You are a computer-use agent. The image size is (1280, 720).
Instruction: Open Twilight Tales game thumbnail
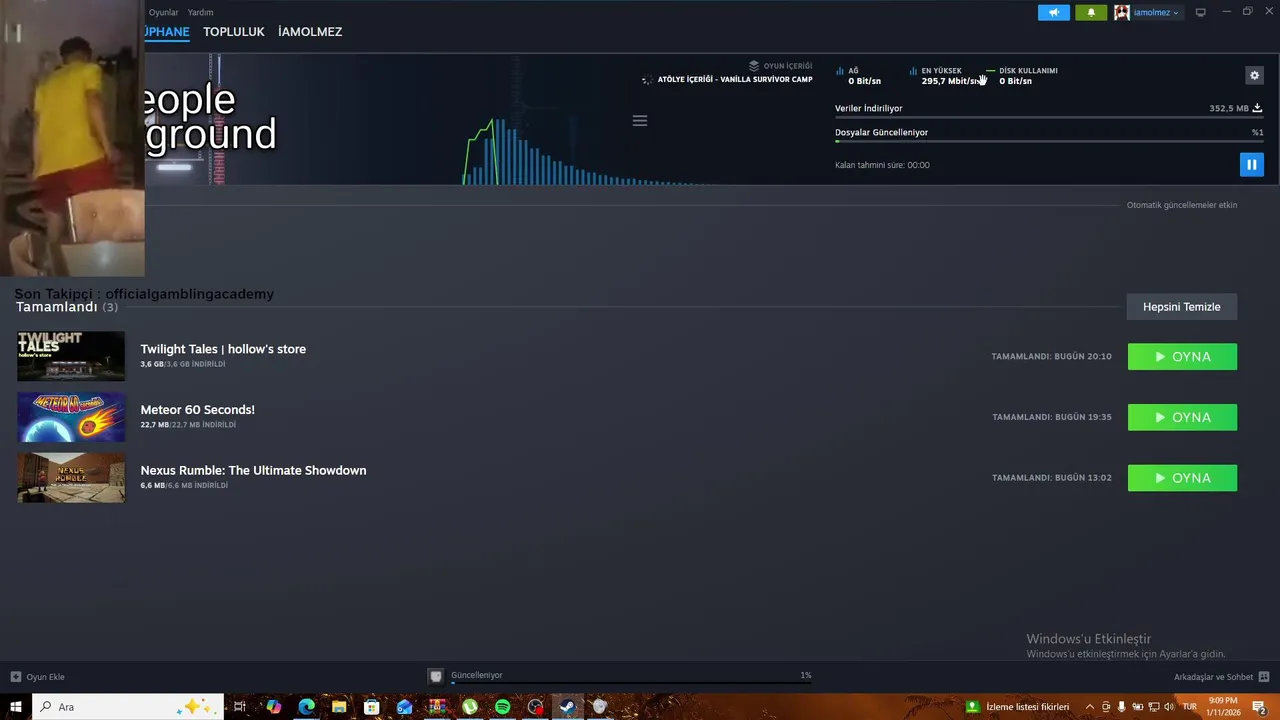point(71,356)
